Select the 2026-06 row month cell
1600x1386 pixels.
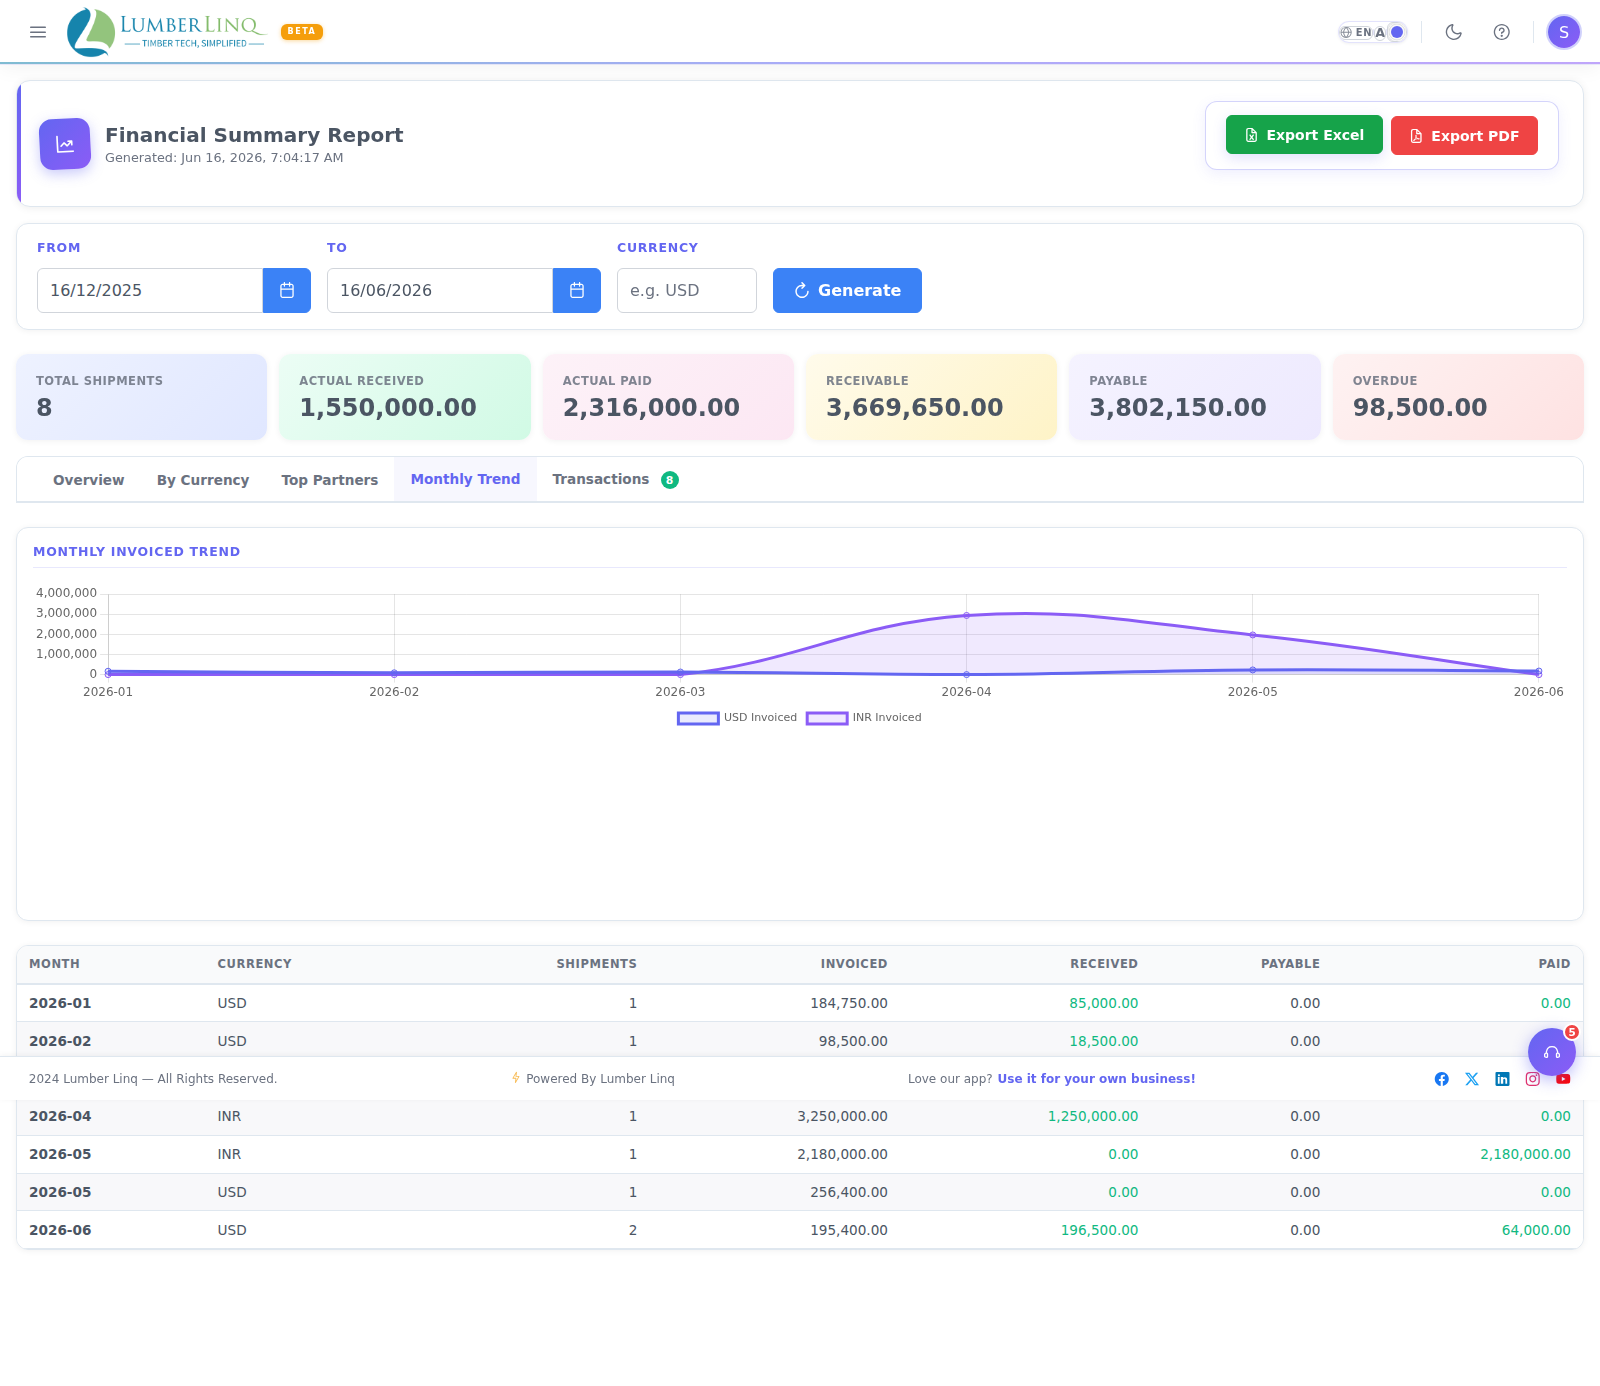60,1230
